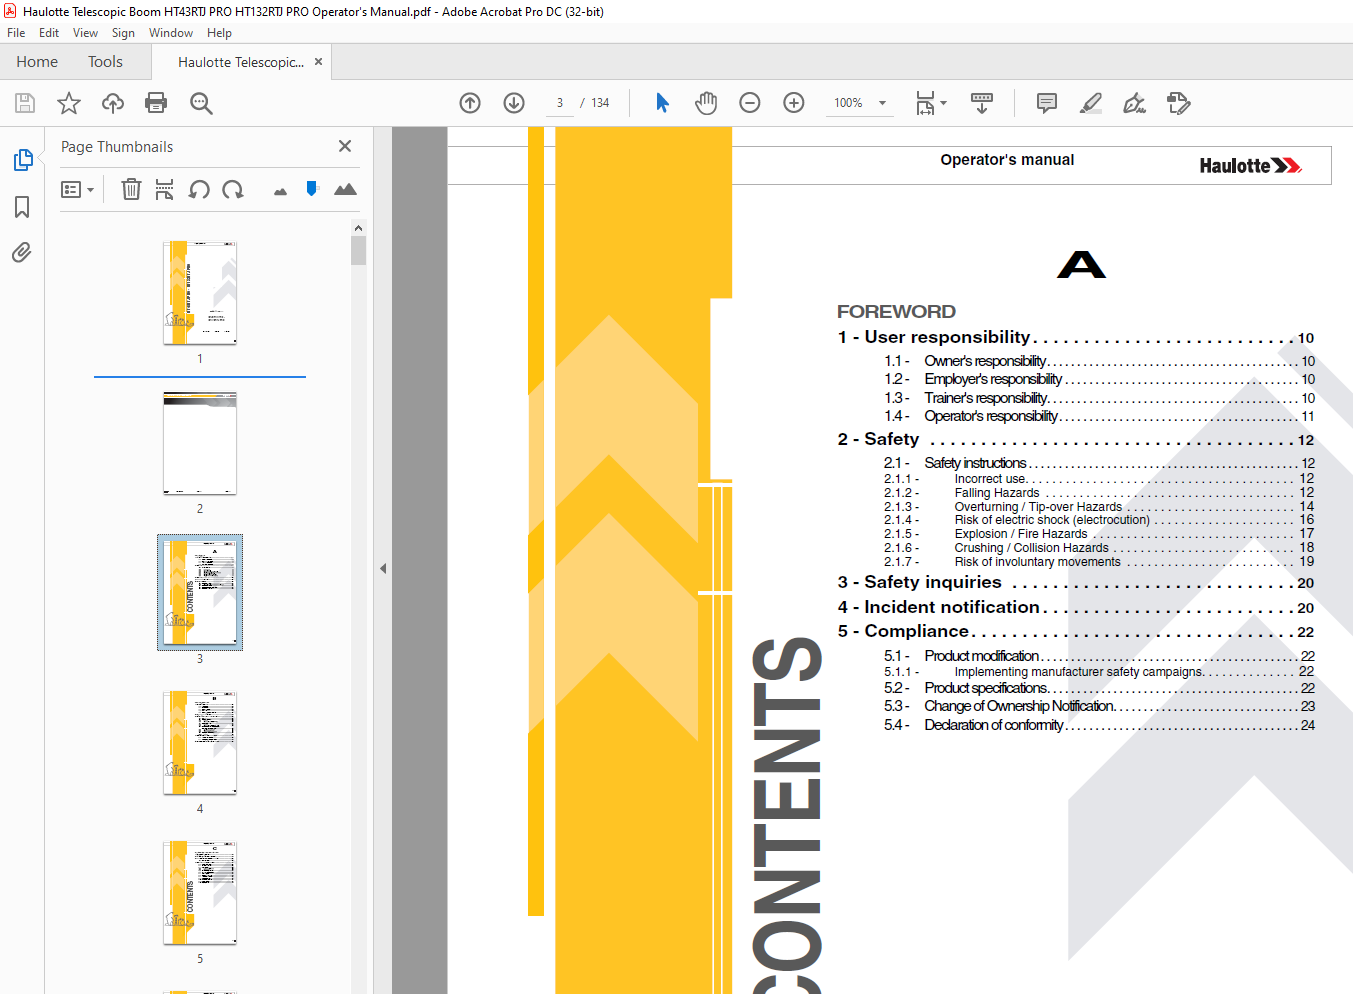
Task: Add a comment with the speech bubble icon
Action: pos(1047,103)
